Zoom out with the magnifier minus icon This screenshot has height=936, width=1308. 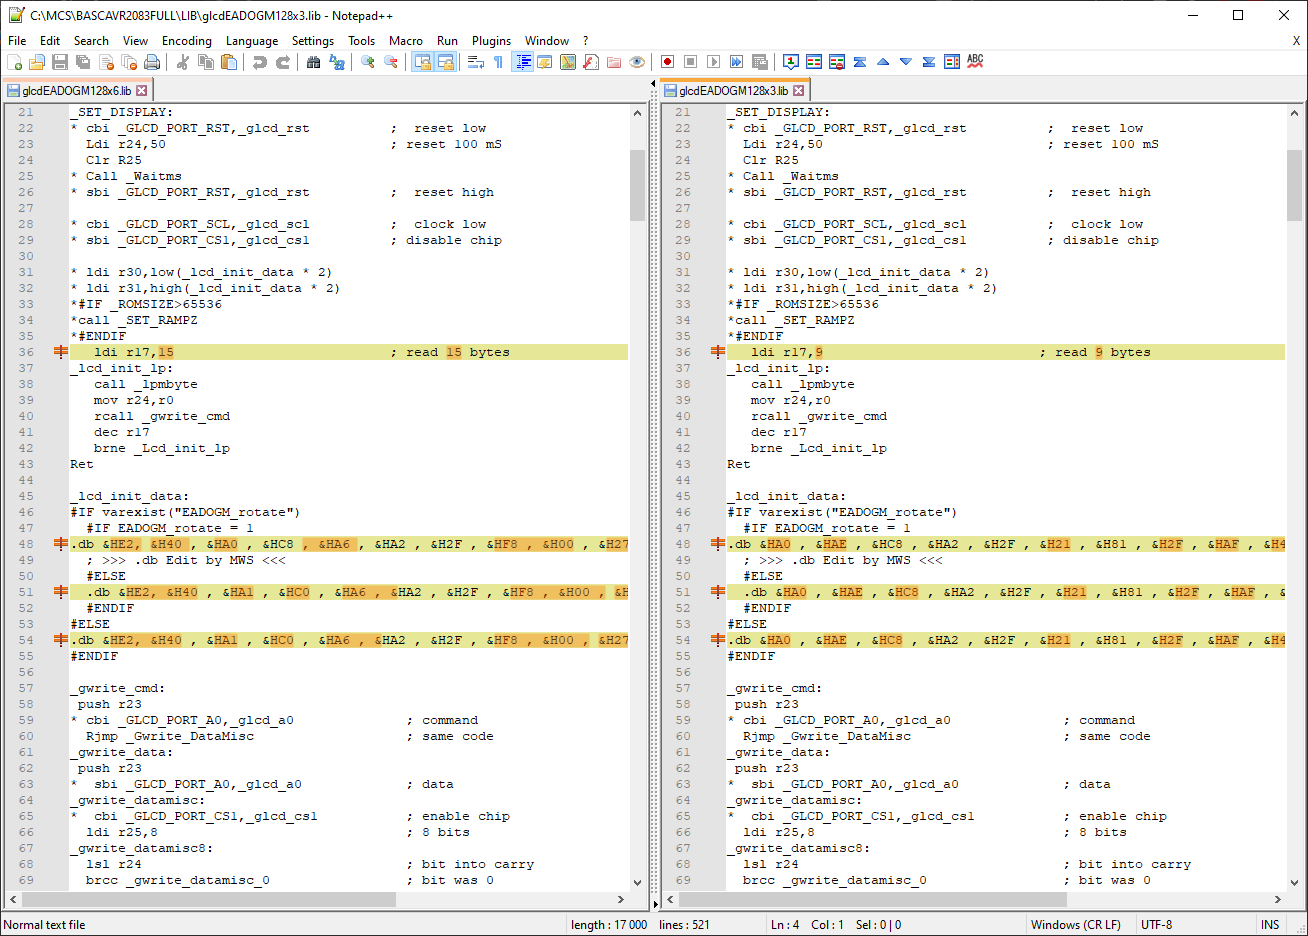[x=391, y=62]
